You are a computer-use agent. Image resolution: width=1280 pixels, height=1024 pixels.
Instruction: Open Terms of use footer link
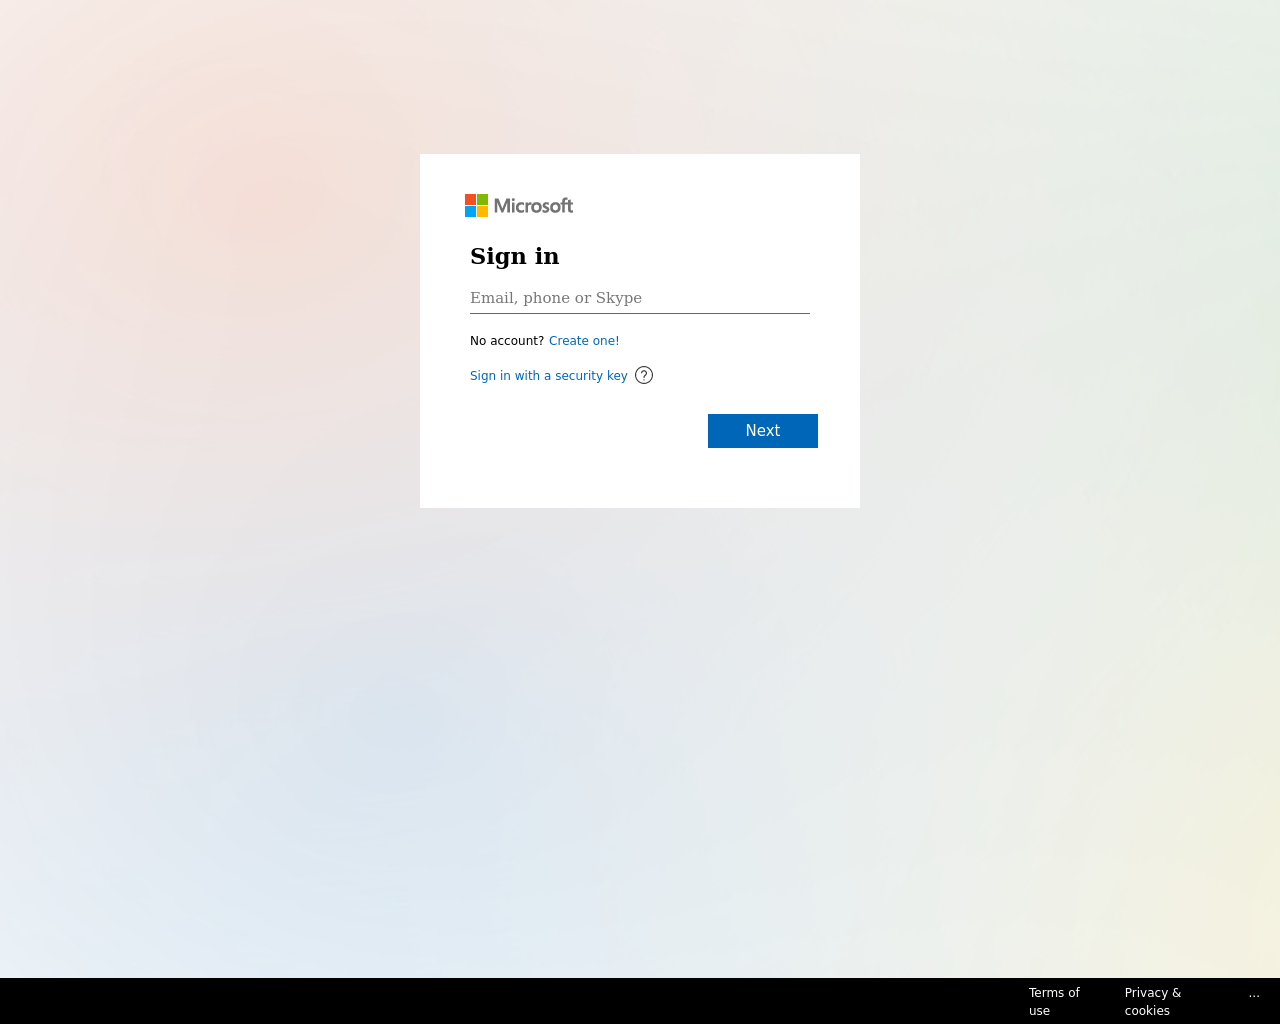pos(1054,1001)
